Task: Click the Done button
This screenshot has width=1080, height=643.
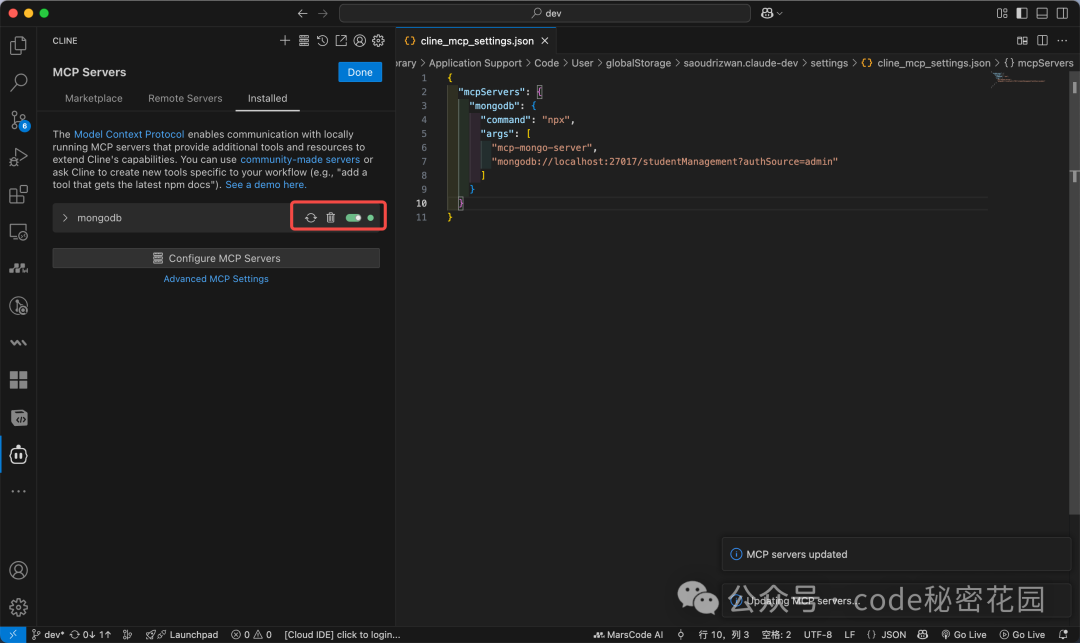Action: [x=360, y=71]
